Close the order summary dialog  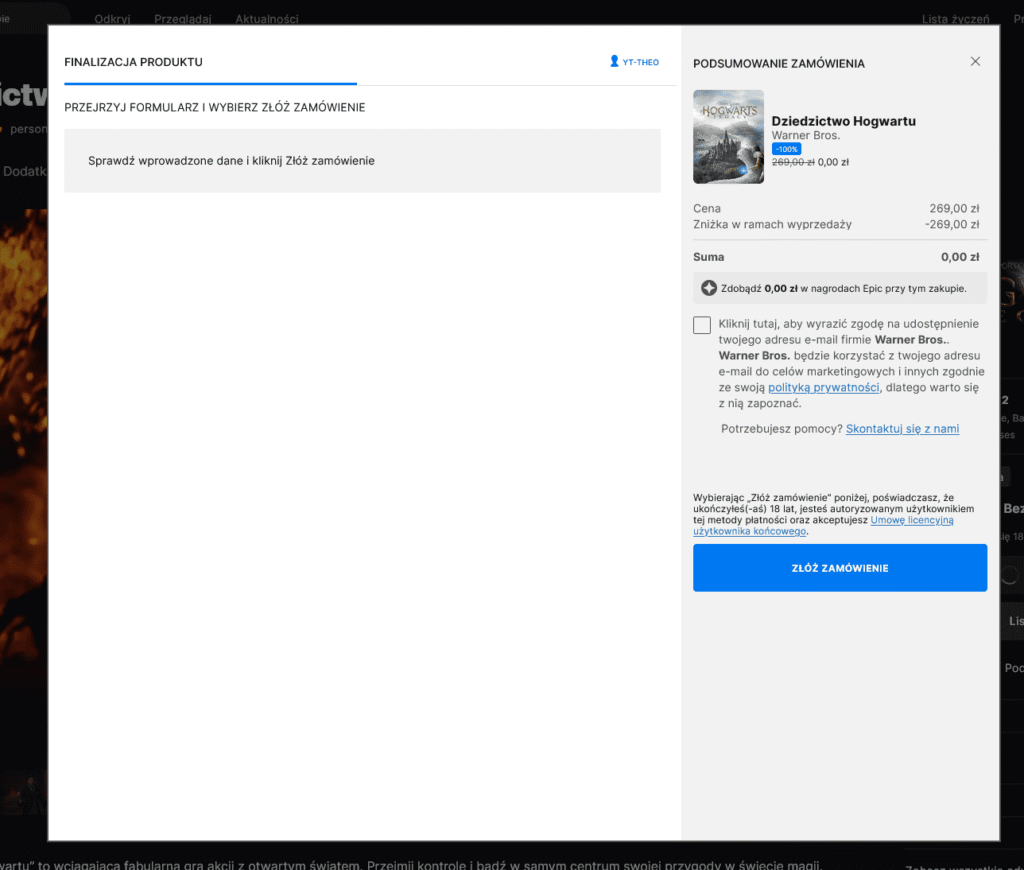pos(975,62)
